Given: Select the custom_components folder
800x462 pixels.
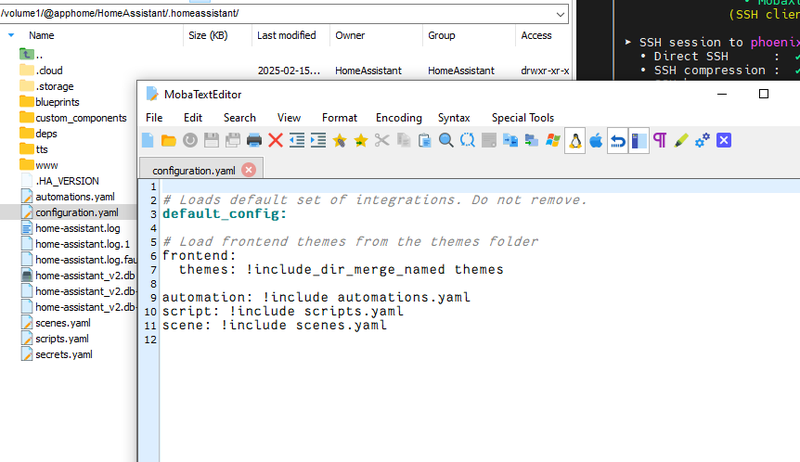Looking at the screenshot, I should click(x=73, y=118).
